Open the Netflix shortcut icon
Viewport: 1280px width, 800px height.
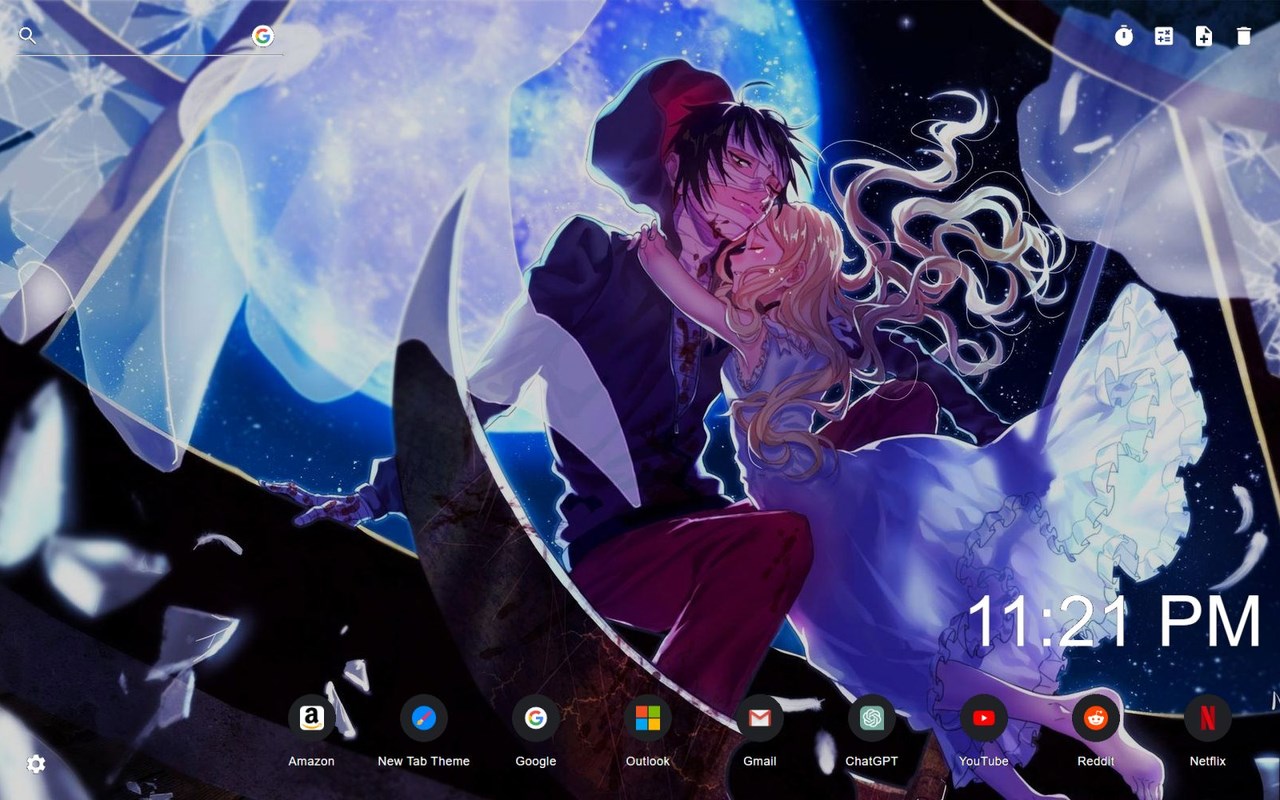pos(1208,718)
